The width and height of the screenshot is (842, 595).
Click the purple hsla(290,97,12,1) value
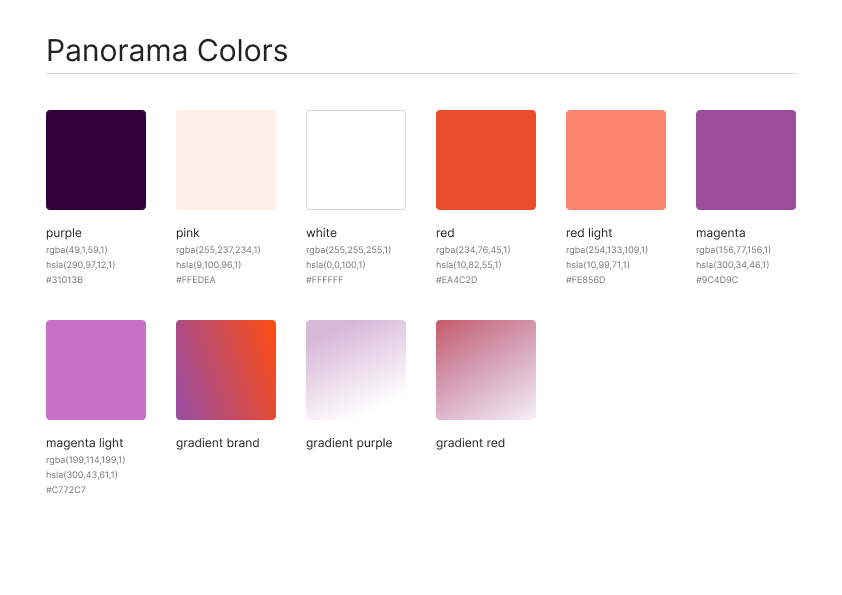pos(81,265)
